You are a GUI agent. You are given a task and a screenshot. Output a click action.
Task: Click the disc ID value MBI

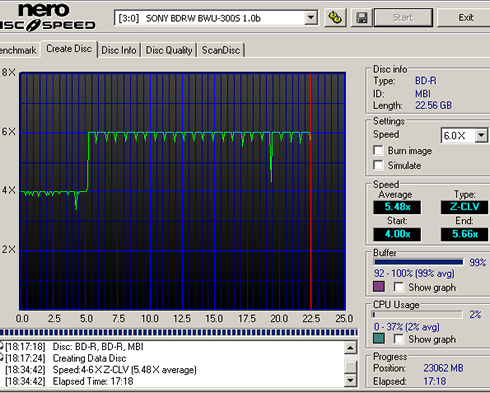423,94
